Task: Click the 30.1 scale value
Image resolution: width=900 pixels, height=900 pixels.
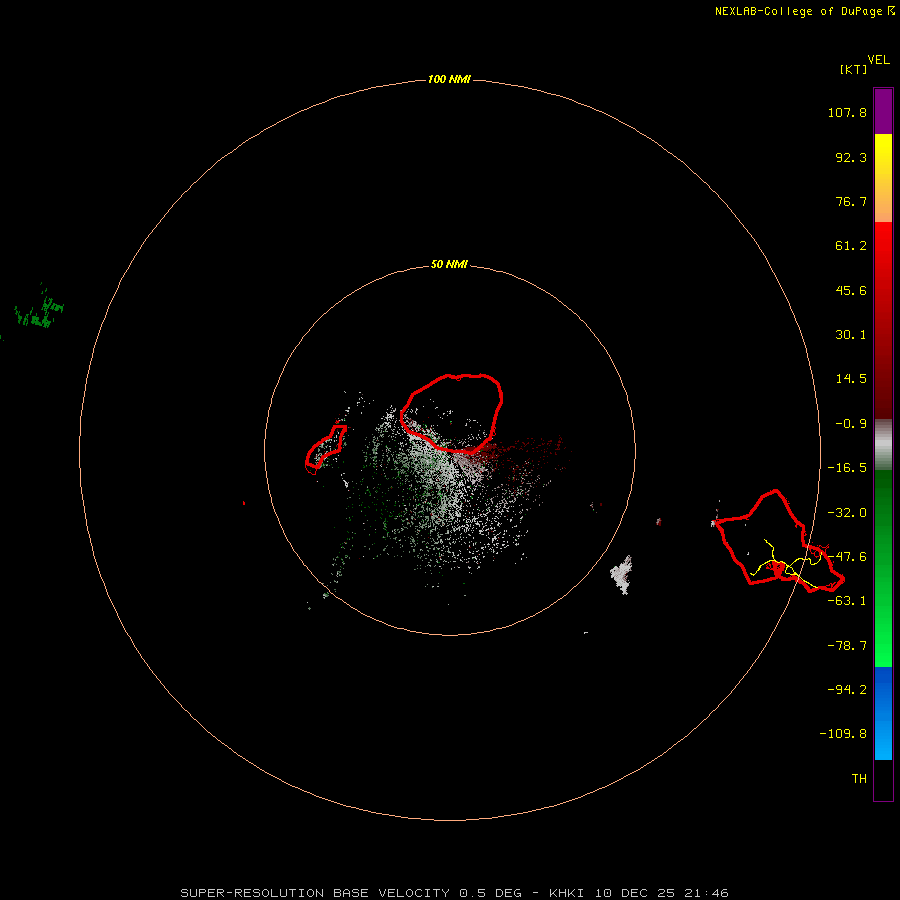Action: coord(851,335)
